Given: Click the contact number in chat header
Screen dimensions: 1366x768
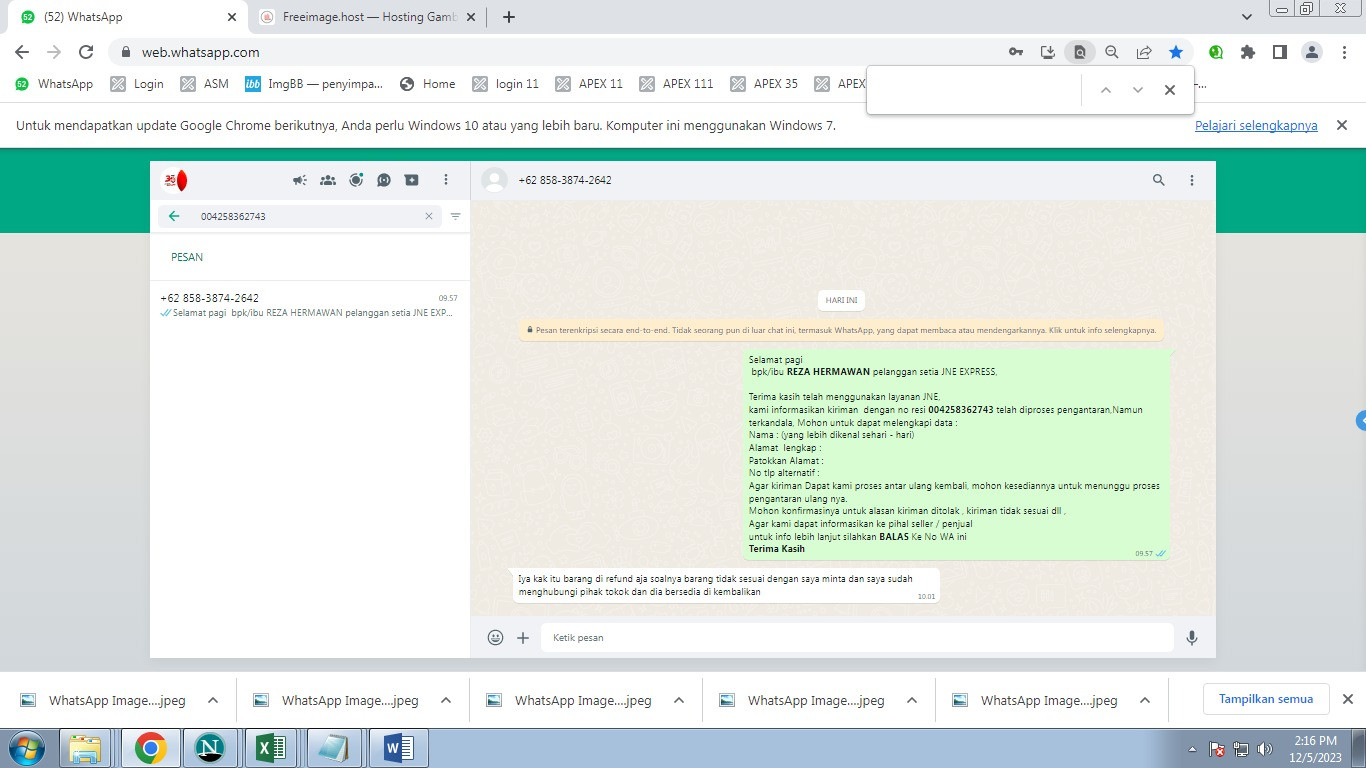Looking at the screenshot, I should coord(565,180).
